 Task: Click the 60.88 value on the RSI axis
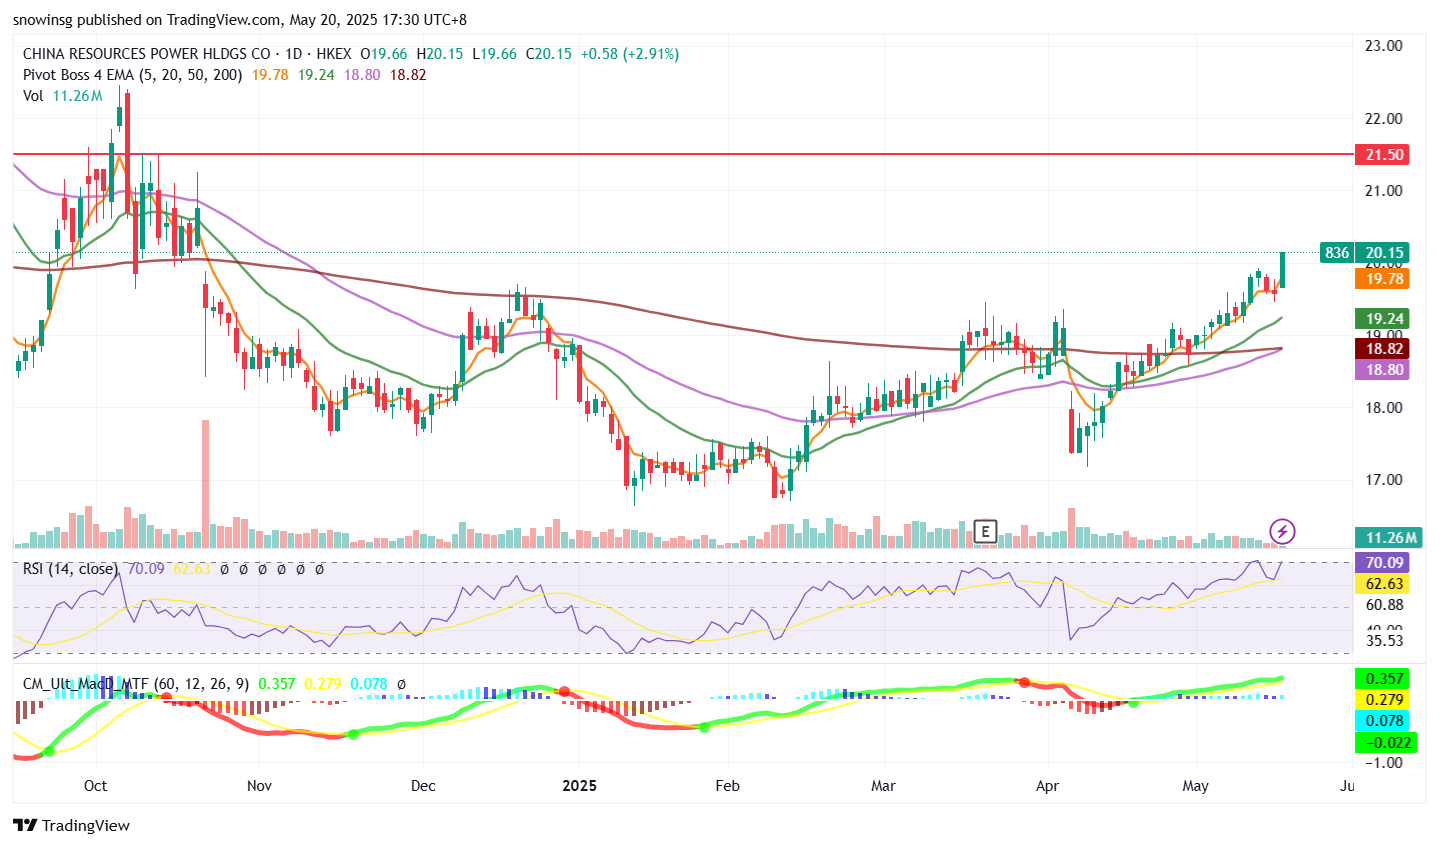[x=1384, y=605]
